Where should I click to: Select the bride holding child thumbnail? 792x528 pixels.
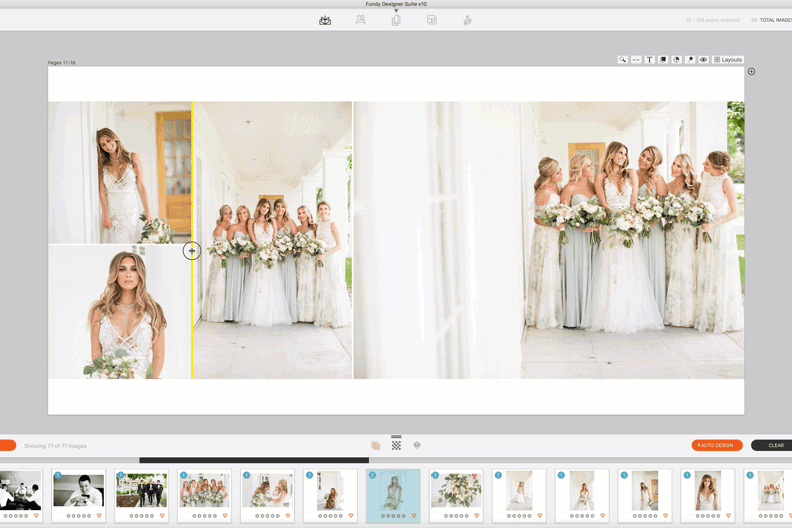(267, 490)
